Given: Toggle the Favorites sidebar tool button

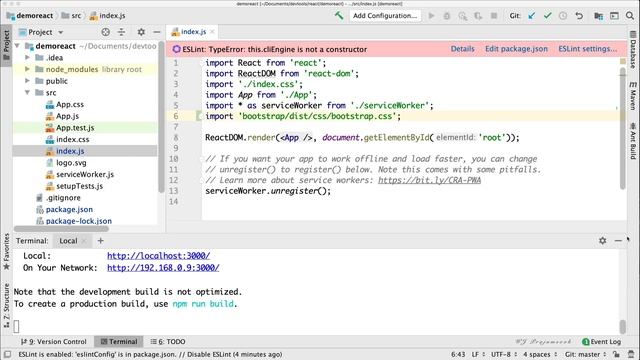Looking at the screenshot, I should pyautogui.click(x=6, y=251).
